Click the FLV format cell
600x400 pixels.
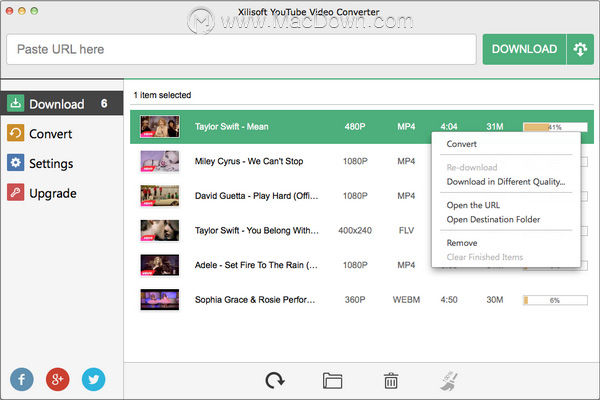coord(406,230)
